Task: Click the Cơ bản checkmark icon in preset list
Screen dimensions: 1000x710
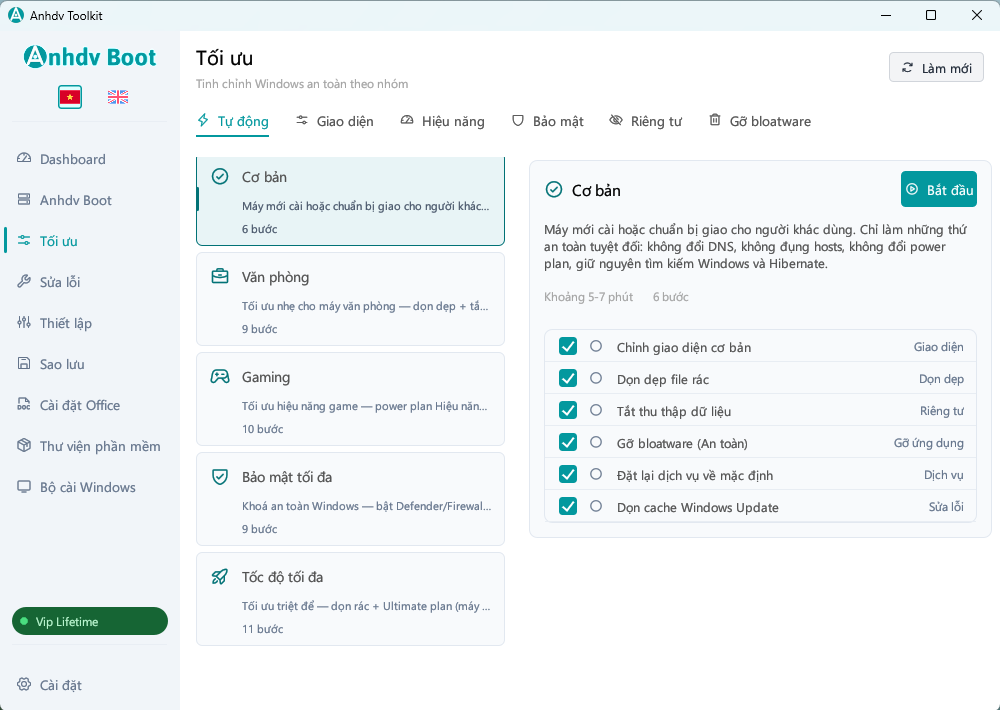Action: (x=220, y=176)
